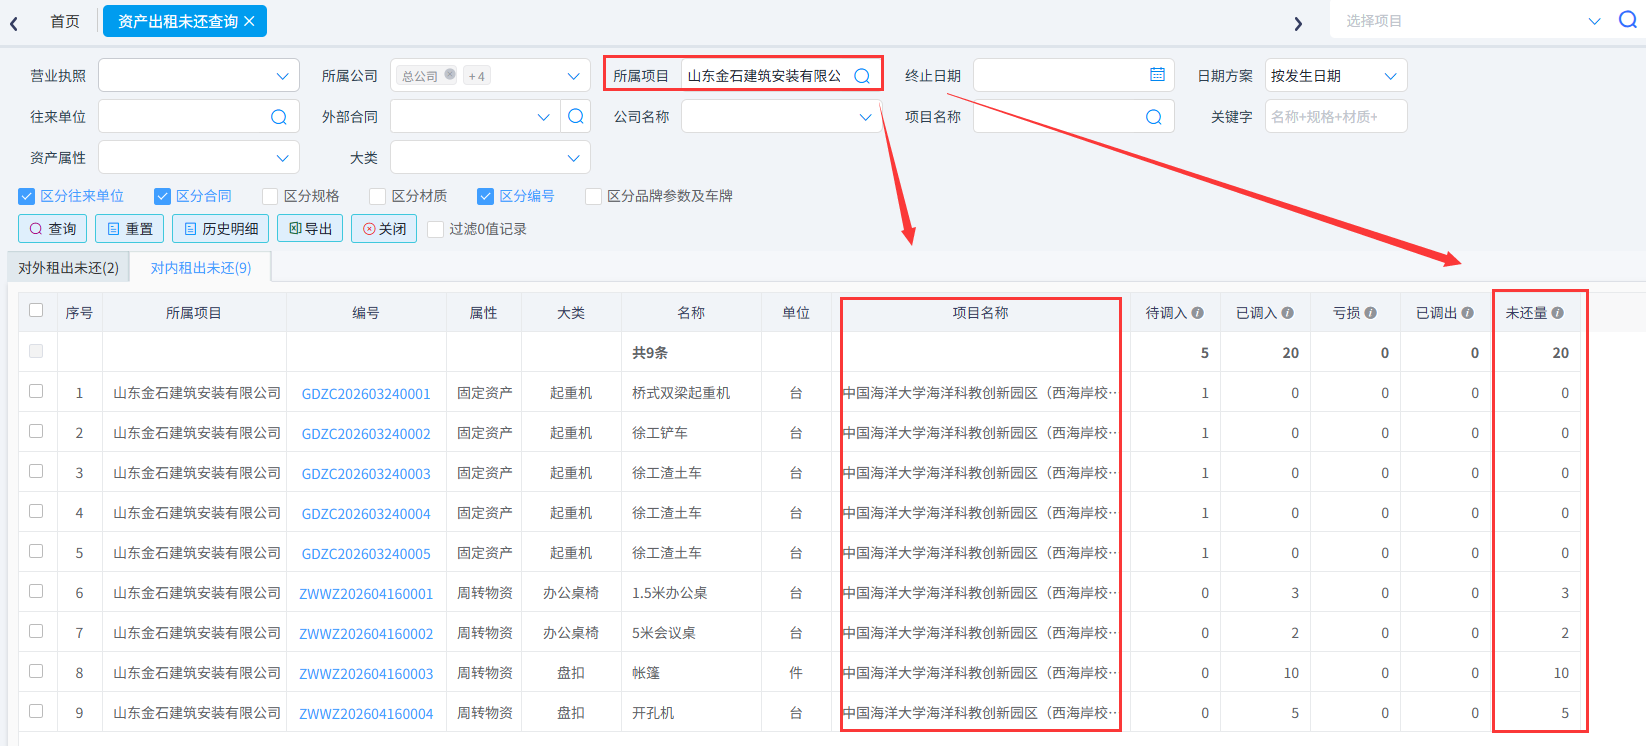Go to the 首页 tab
1646x746 pixels.
(x=65, y=21)
